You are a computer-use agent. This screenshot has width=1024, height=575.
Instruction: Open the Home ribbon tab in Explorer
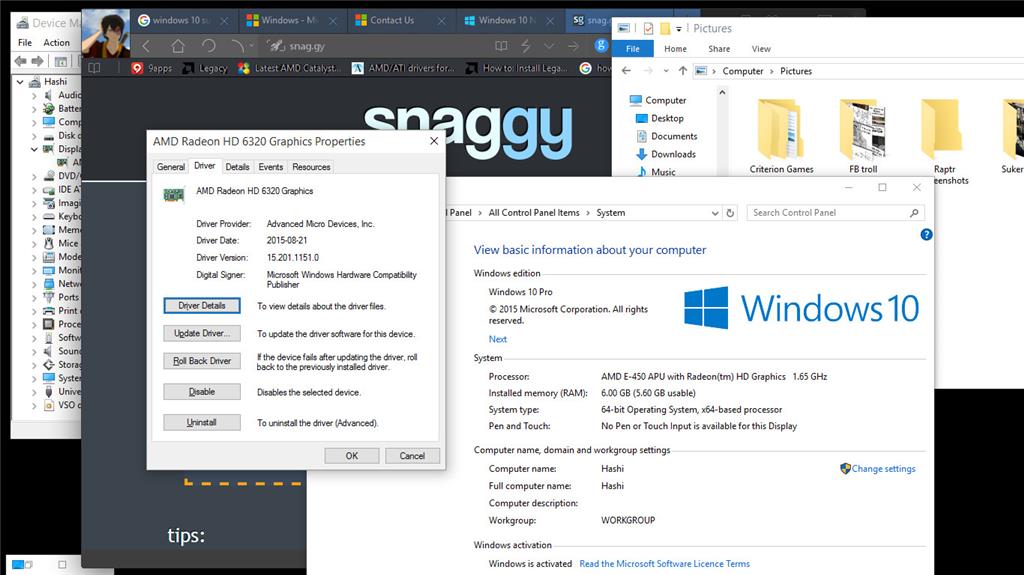(675, 48)
